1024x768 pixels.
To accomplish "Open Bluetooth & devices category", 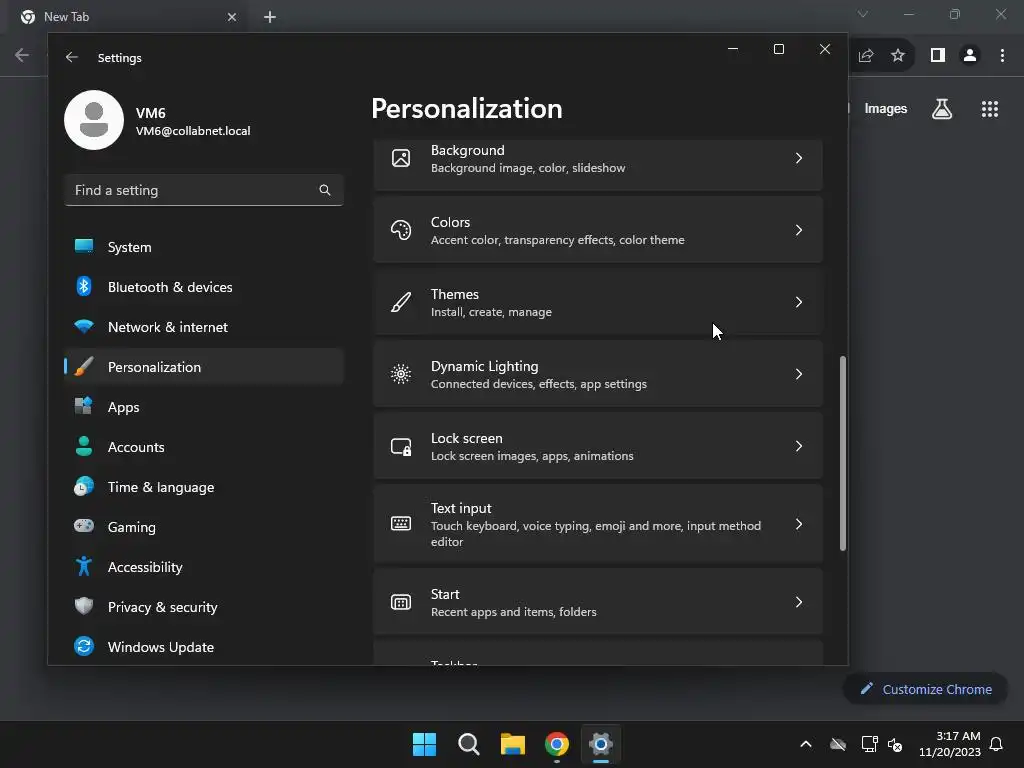I will (x=204, y=287).
